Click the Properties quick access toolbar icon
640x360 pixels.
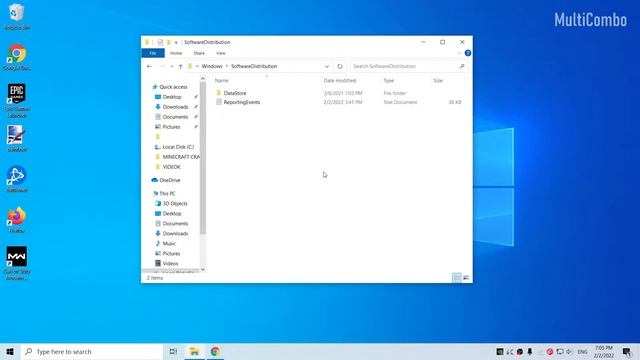160,42
